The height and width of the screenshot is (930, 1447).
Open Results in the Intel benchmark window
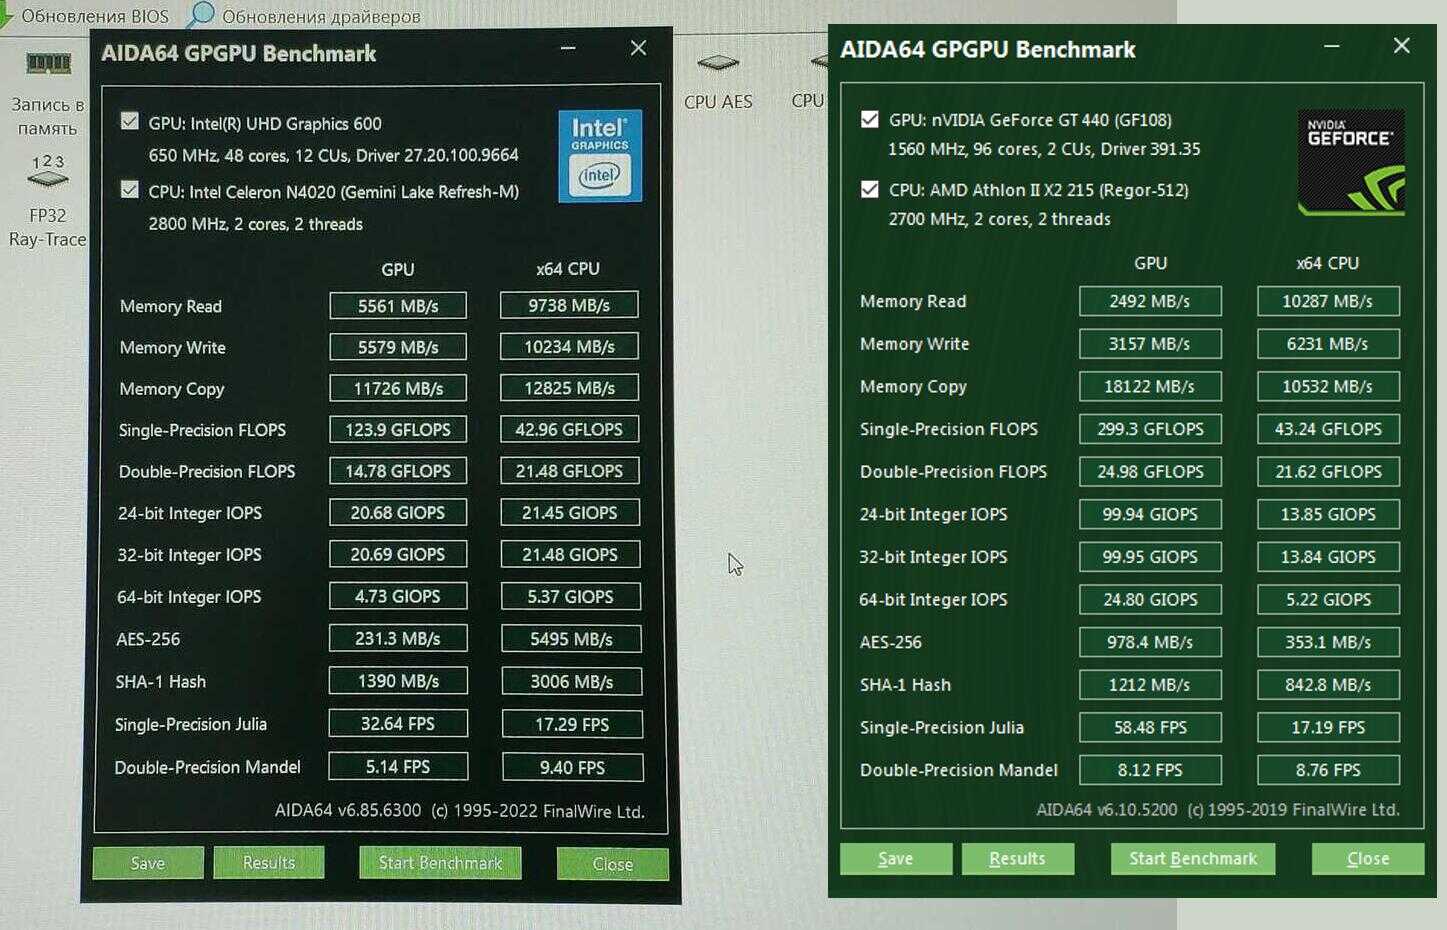(x=269, y=863)
